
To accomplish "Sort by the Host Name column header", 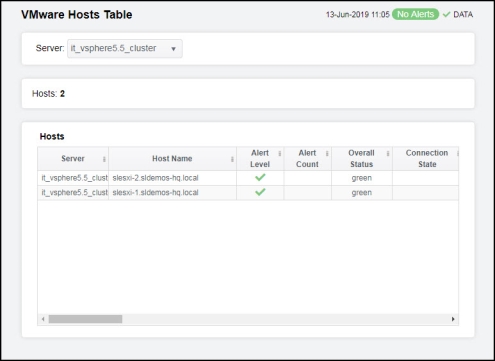I will pyautogui.click(x=172, y=159).
